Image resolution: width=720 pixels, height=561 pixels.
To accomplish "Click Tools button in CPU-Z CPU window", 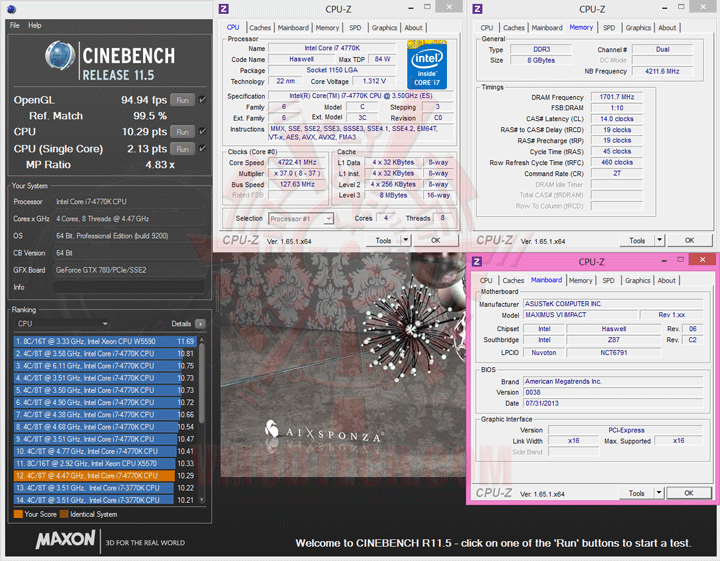I will click(383, 241).
